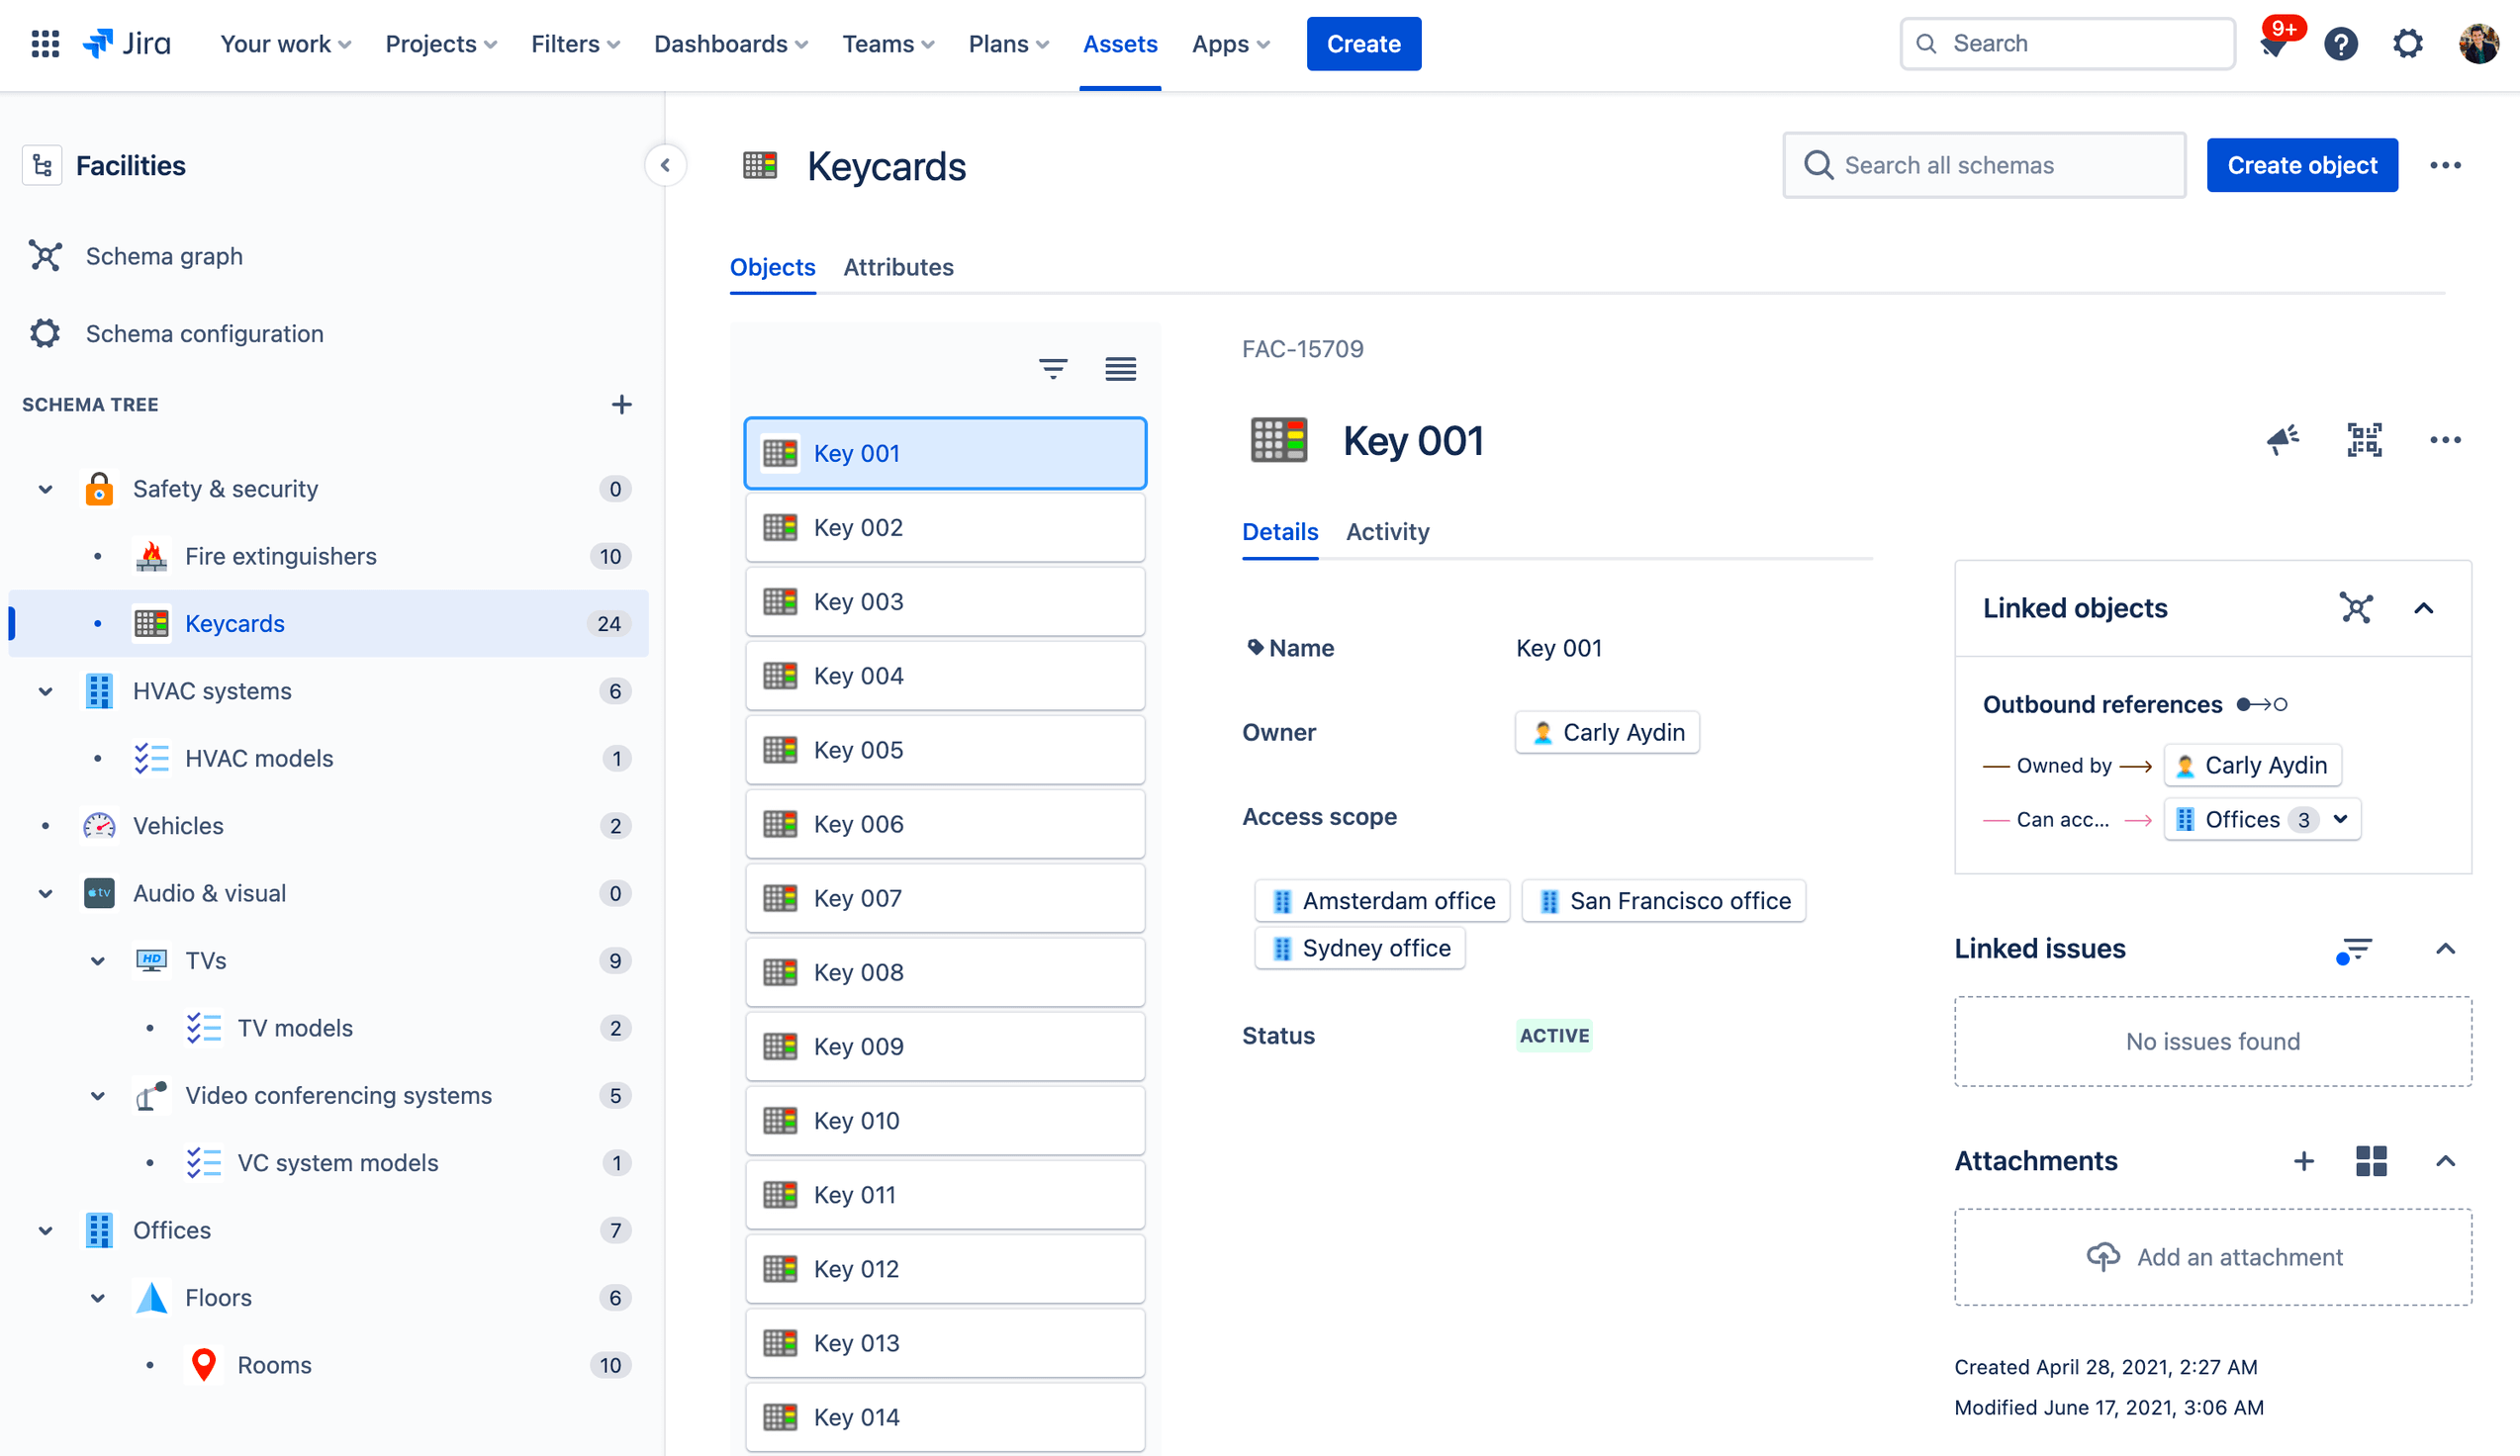Click the overflow menu icon on Key 001 detail
The height and width of the screenshot is (1456, 2520).
point(2444,438)
